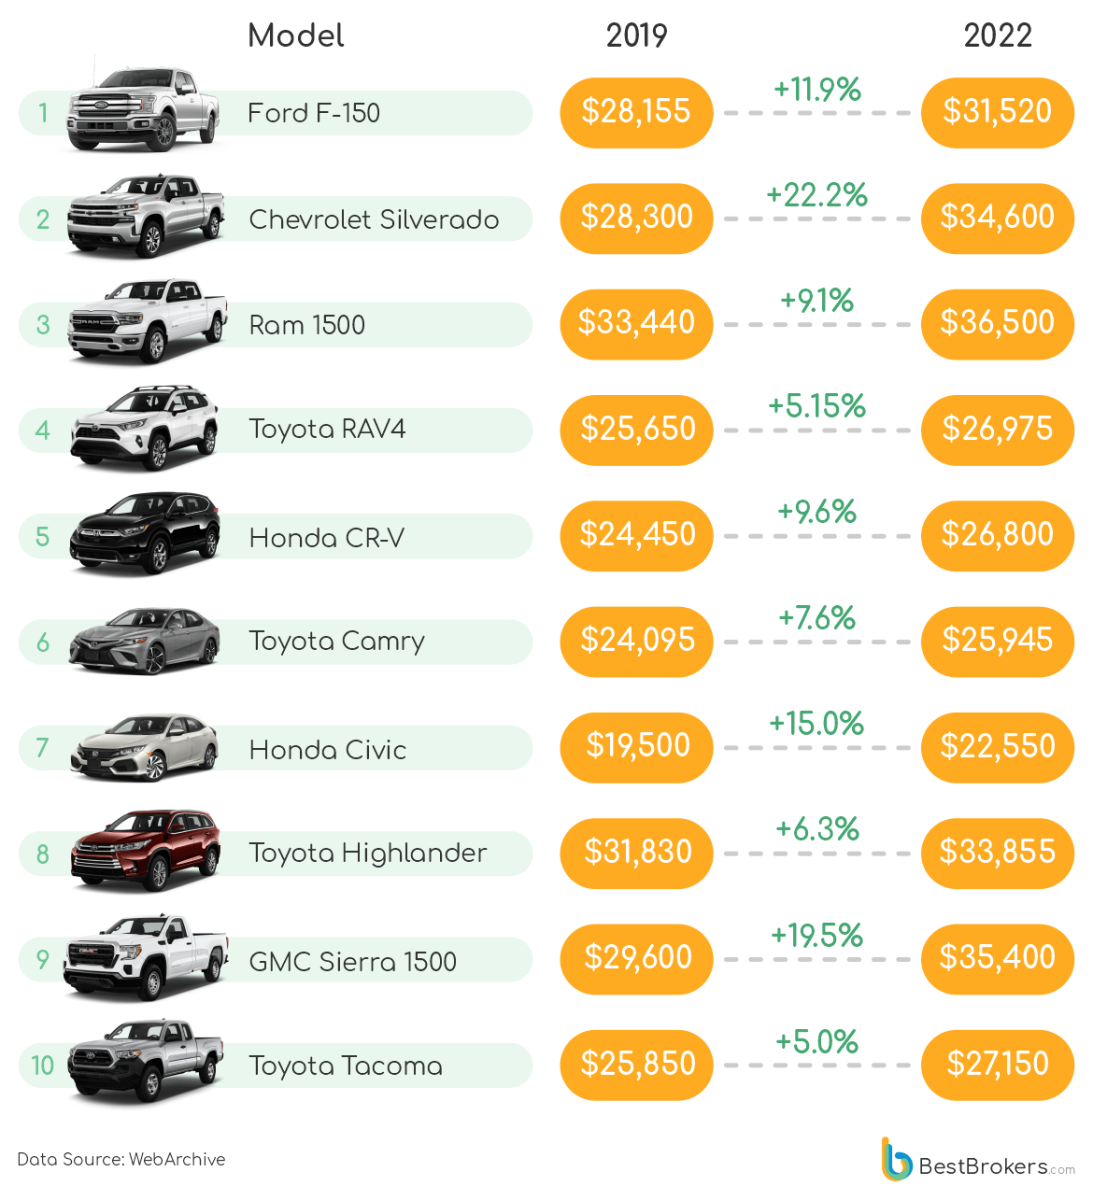This screenshot has width=1093, height=1200.
Task: Click the Toyota Tacoma truck image
Action: point(146,1062)
